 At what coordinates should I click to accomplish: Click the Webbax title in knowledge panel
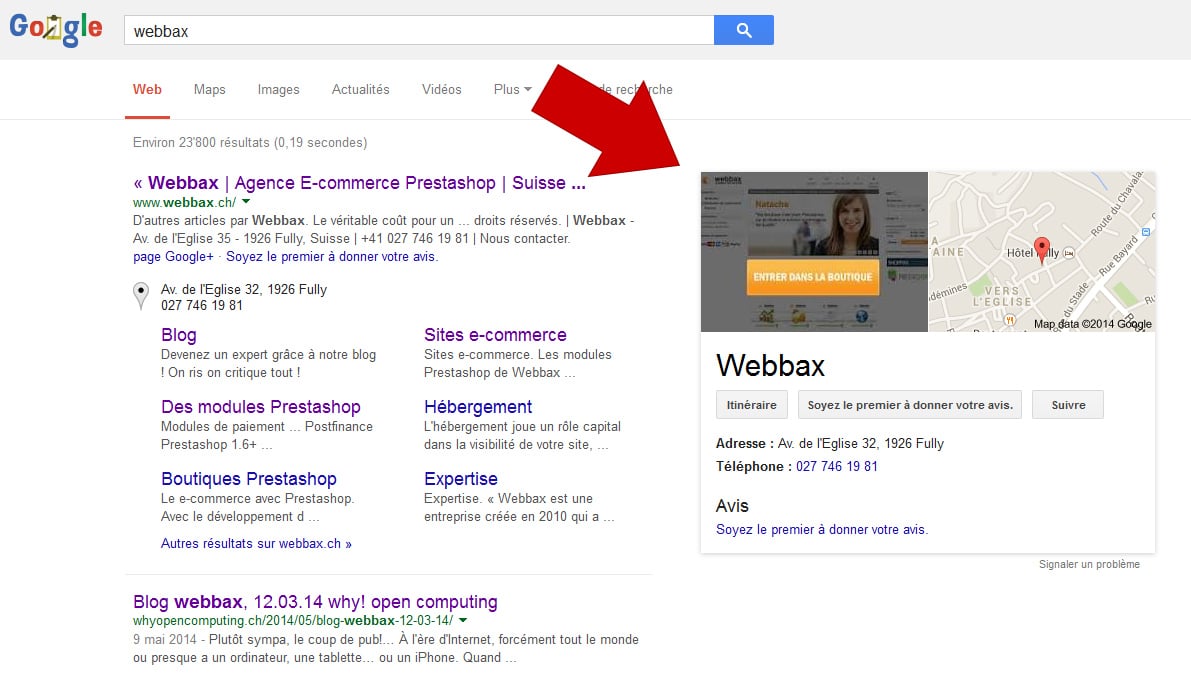pyautogui.click(x=770, y=365)
